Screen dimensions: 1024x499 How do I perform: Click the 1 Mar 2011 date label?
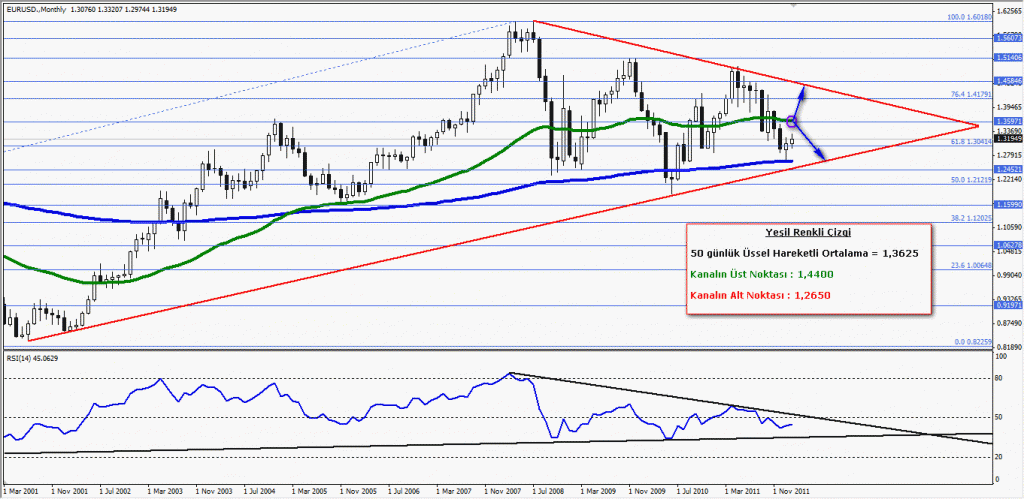pyautogui.click(x=743, y=489)
